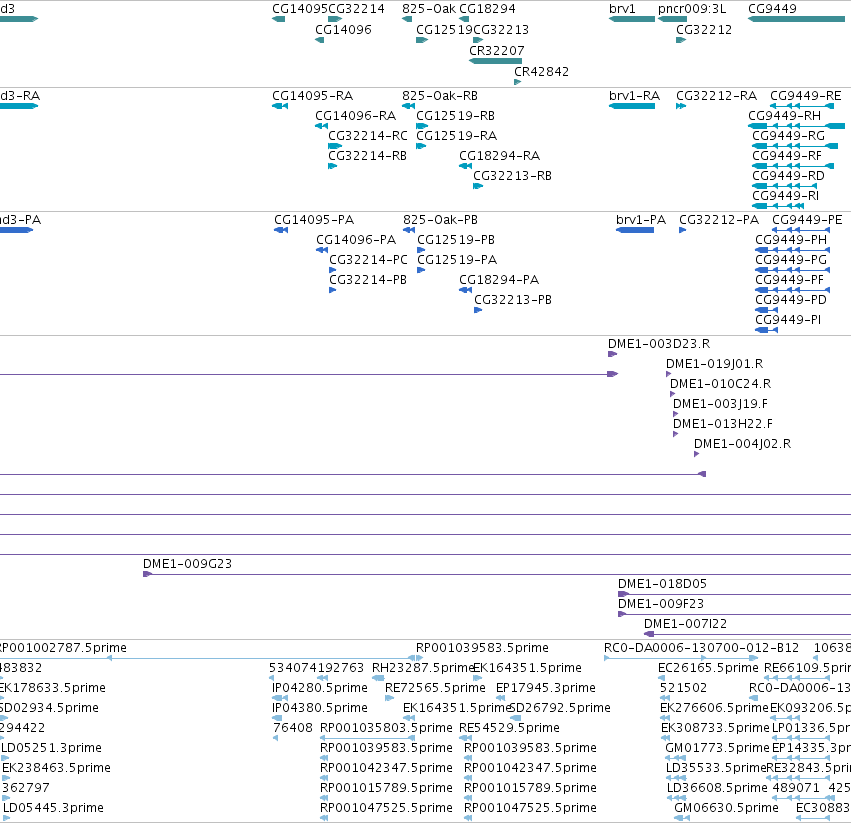This screenshot has height=823, width=851.
Task: Open the CG14095-RA transcript label
Action: [x=312, y=96]
